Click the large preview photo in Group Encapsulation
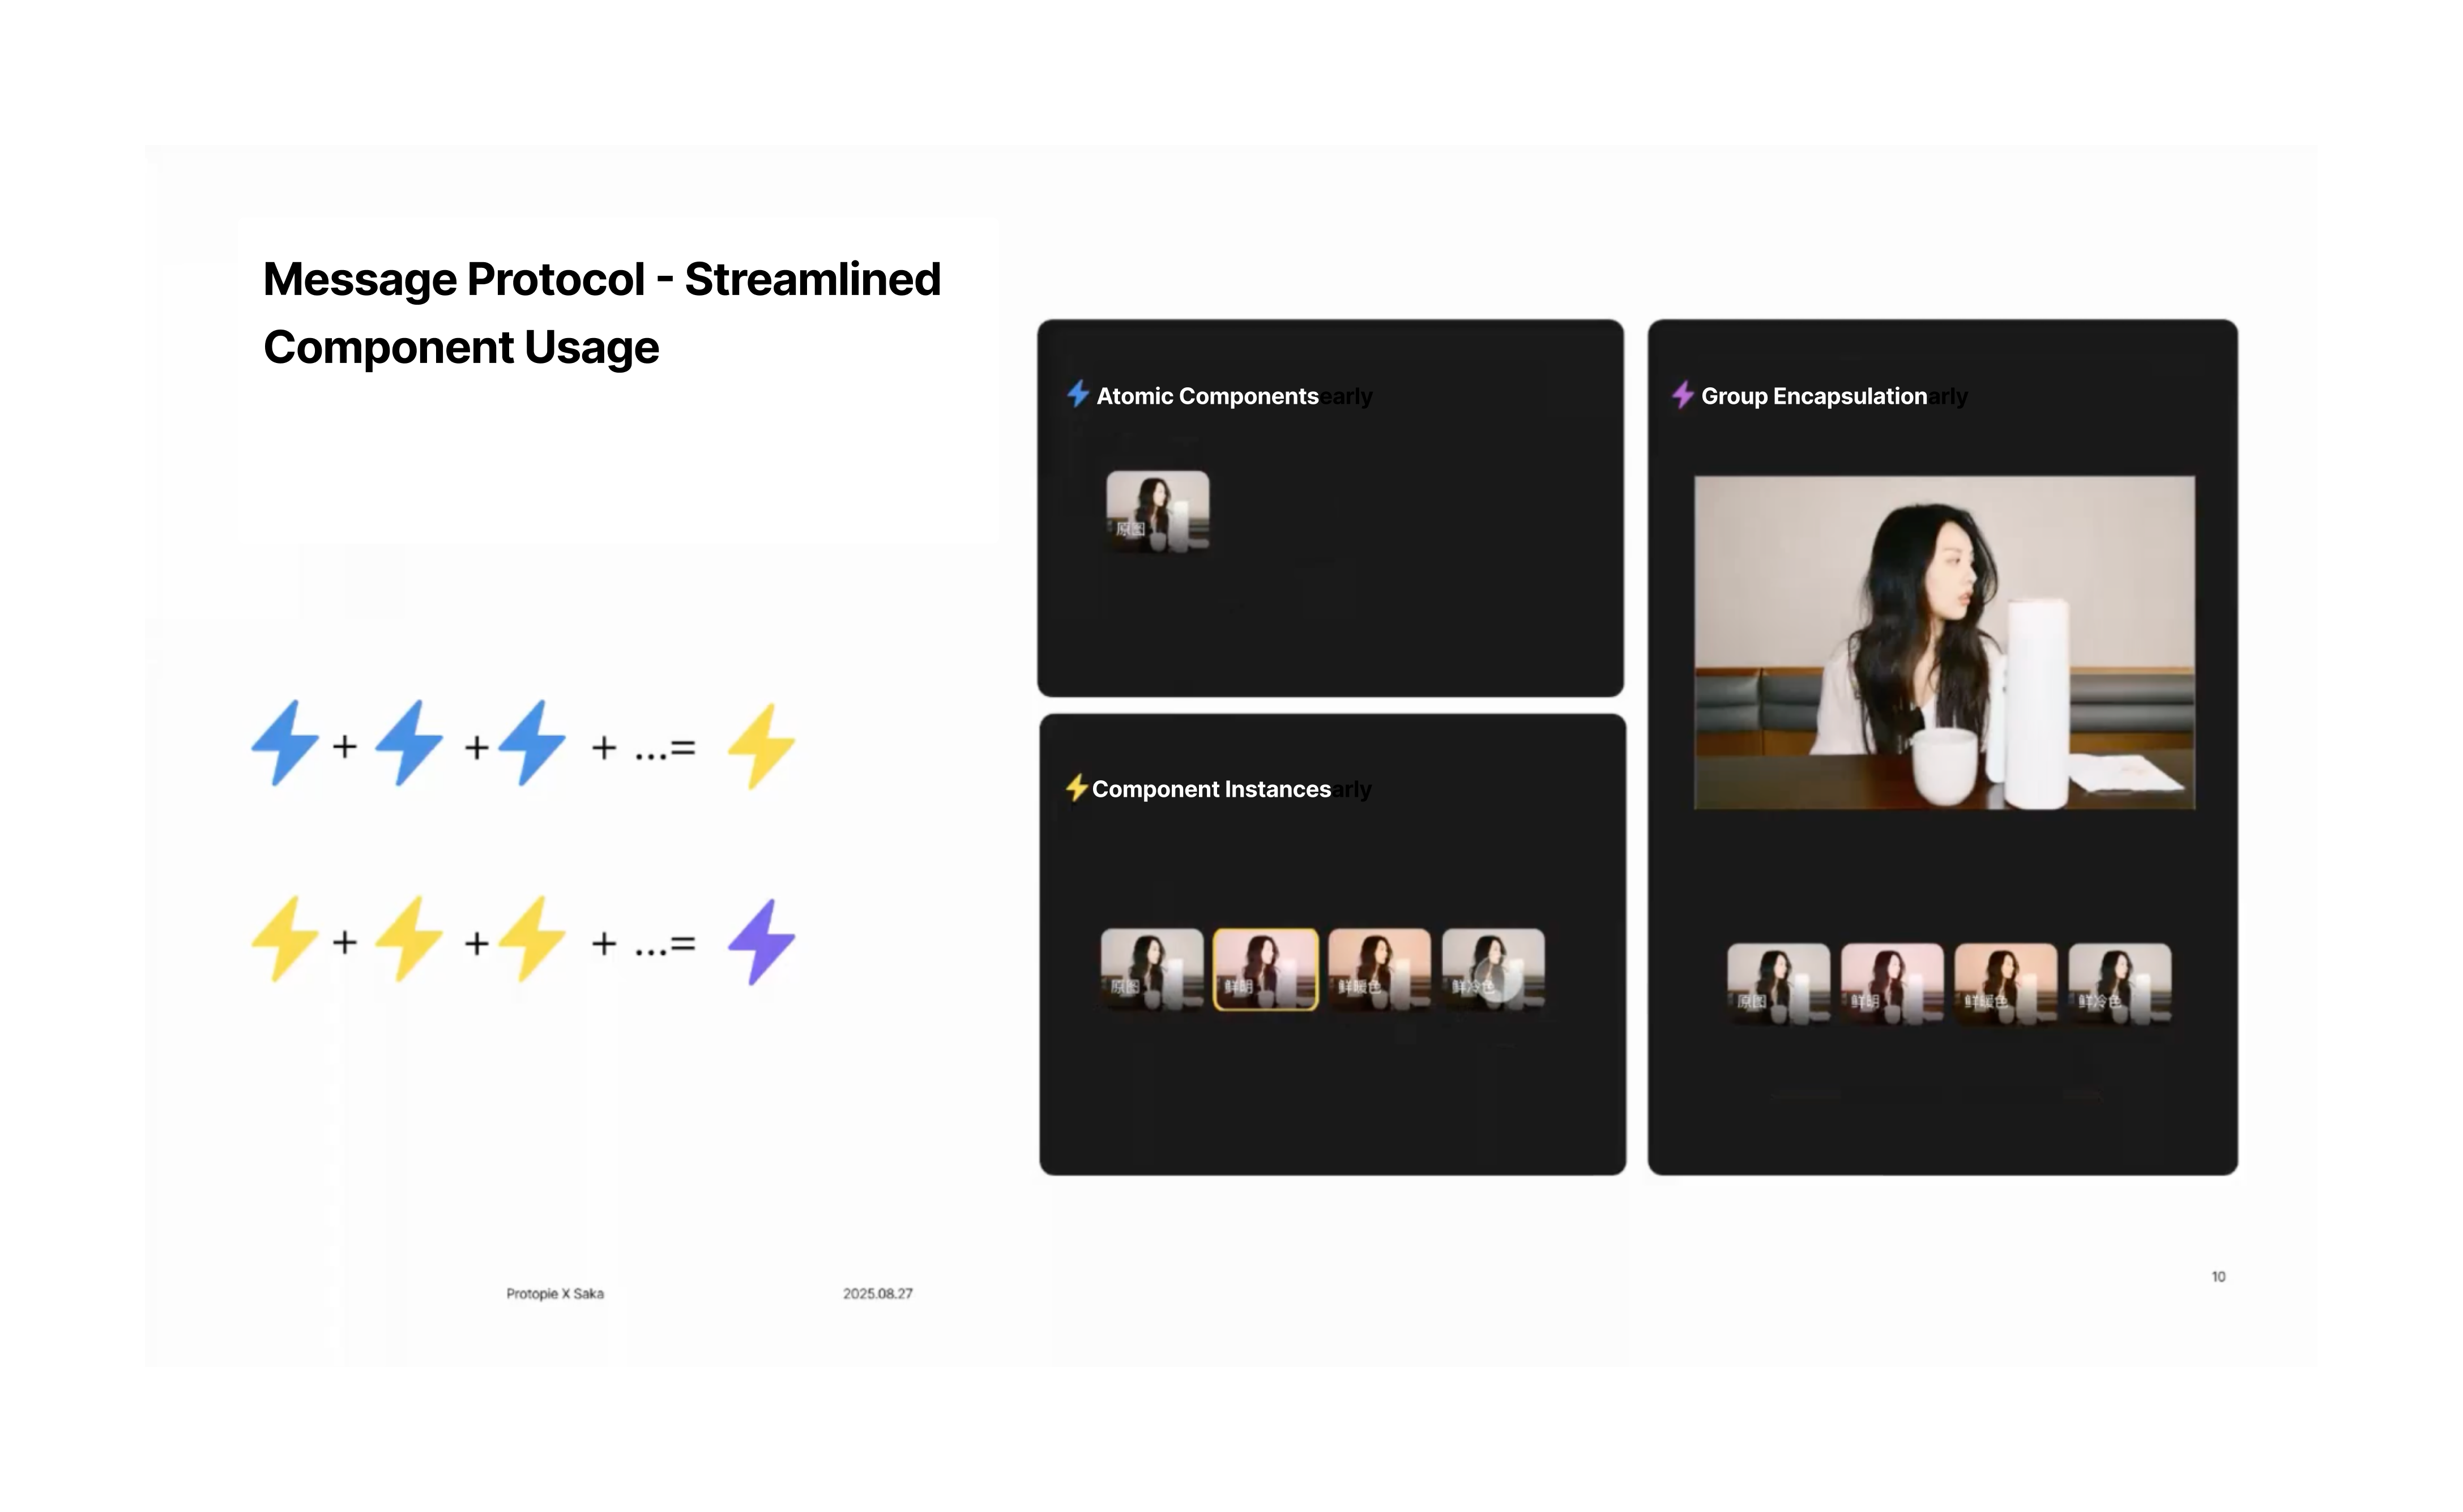Image resolution: width=2463 pixels, height=1512 pixels. tap(1944, 642)
